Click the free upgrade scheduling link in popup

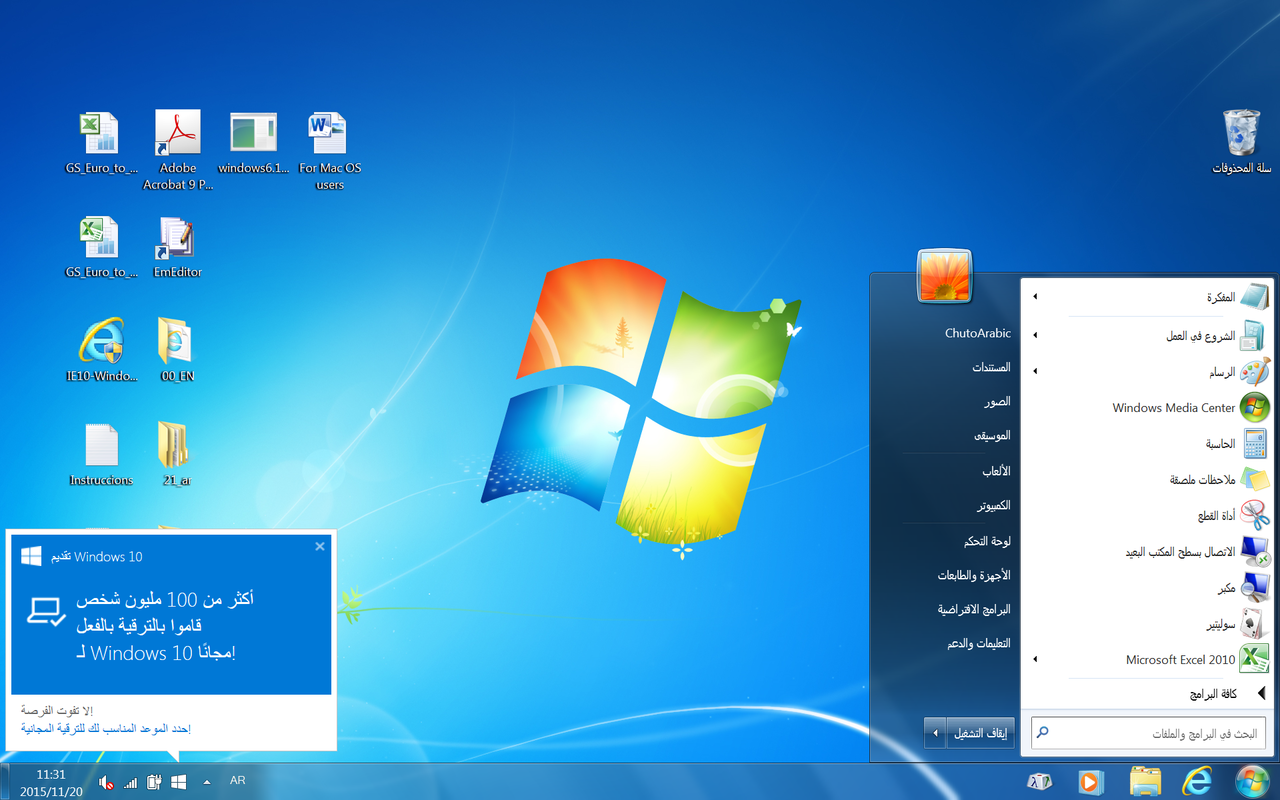[106, 729]
